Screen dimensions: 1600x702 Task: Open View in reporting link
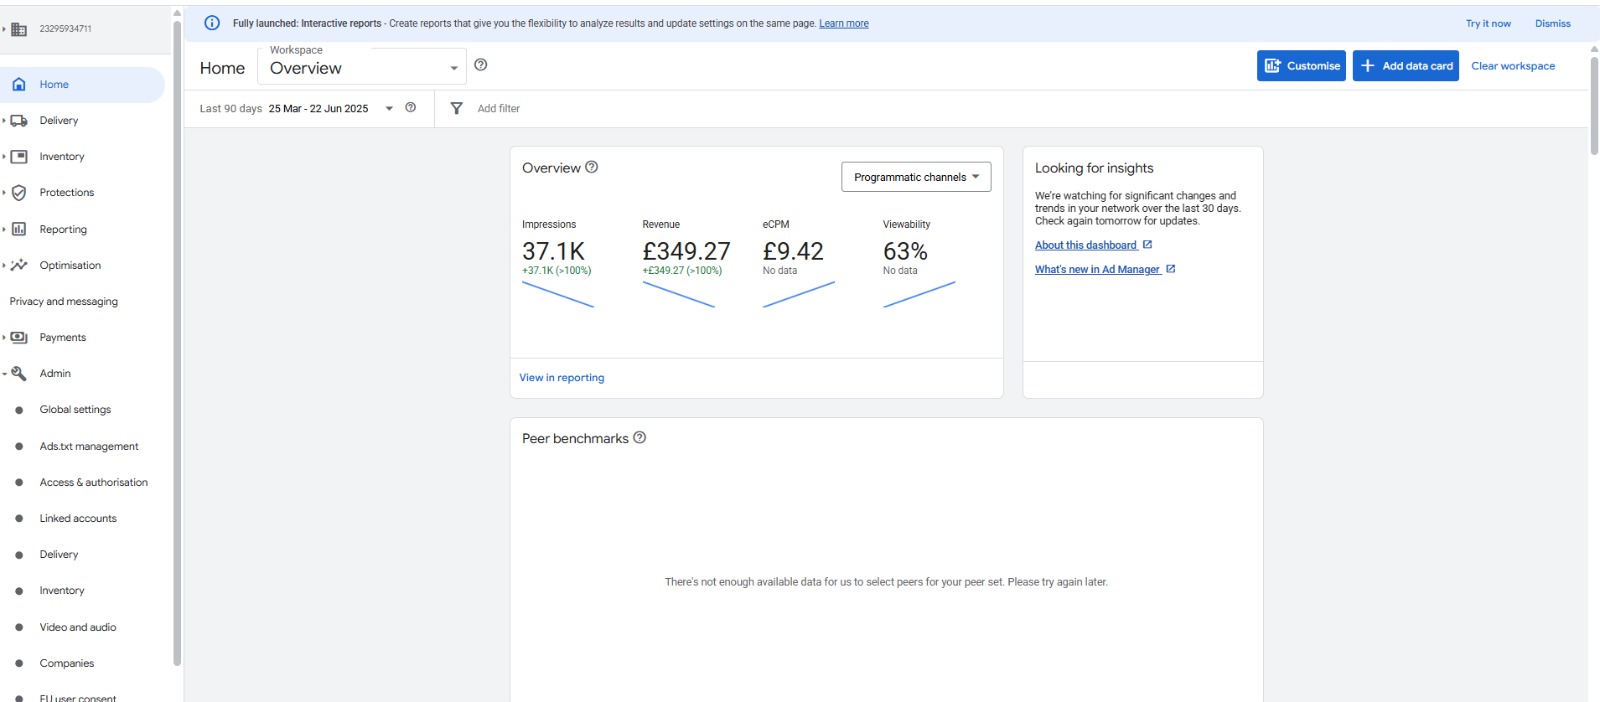562,378
